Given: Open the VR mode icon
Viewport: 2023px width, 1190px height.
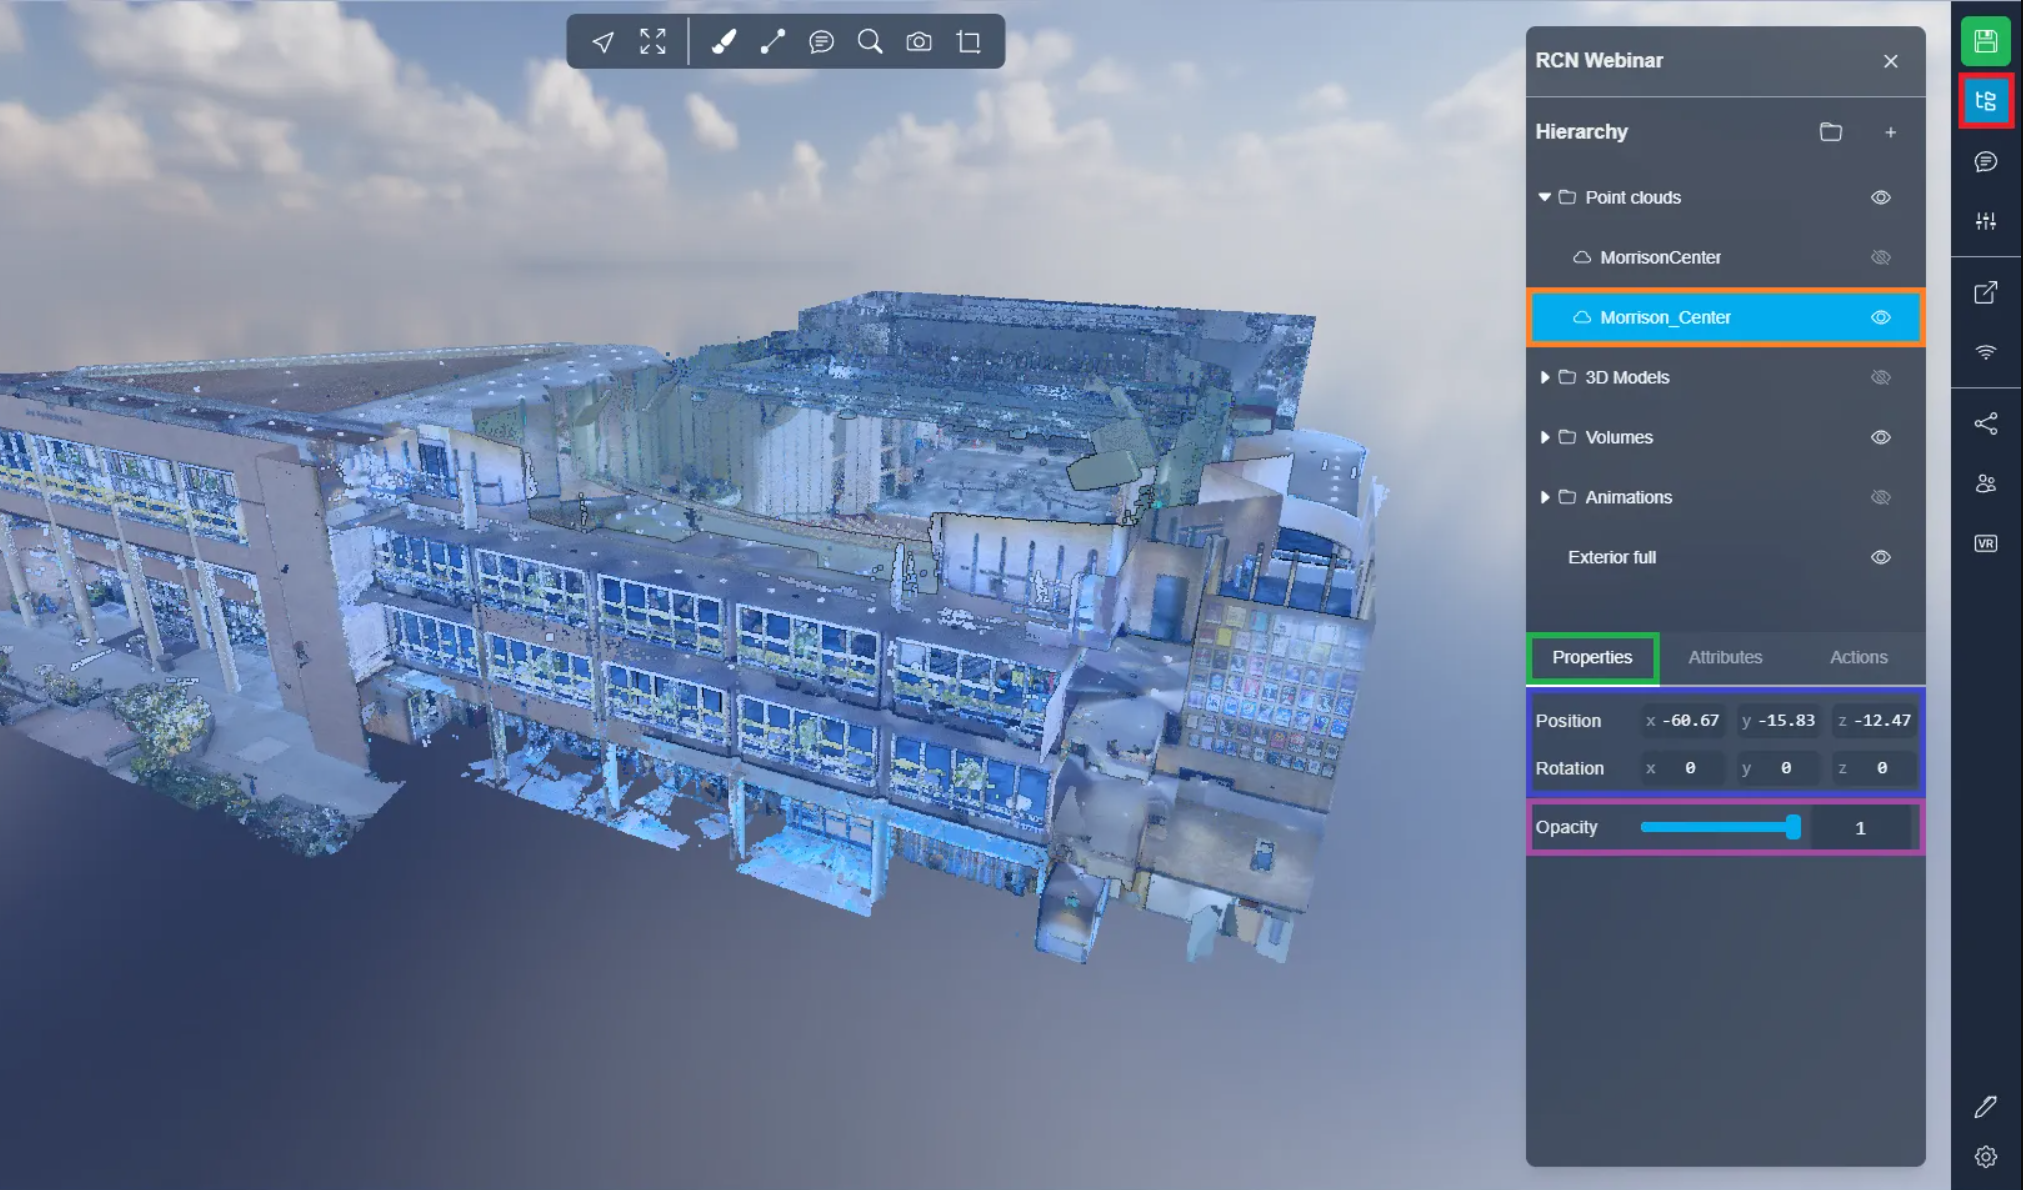Looking at the screenshot, I should click(1985, 543).
